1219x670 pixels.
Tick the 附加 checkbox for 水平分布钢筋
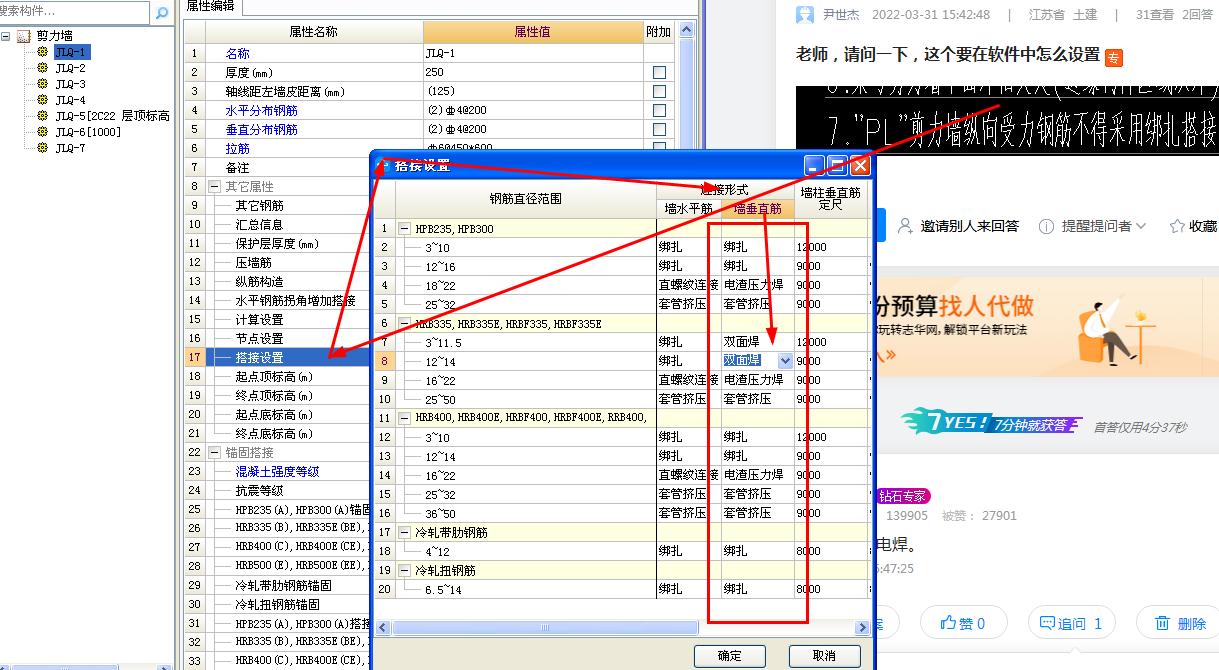point(659,111)
